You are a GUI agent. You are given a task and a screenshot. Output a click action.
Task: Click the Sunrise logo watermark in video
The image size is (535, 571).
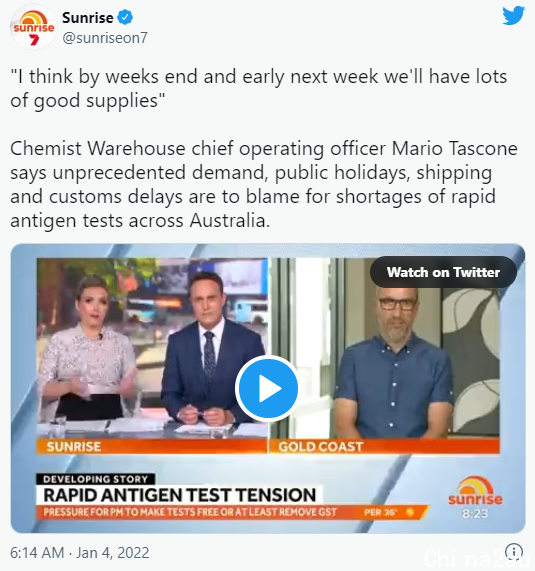point(475,491)
